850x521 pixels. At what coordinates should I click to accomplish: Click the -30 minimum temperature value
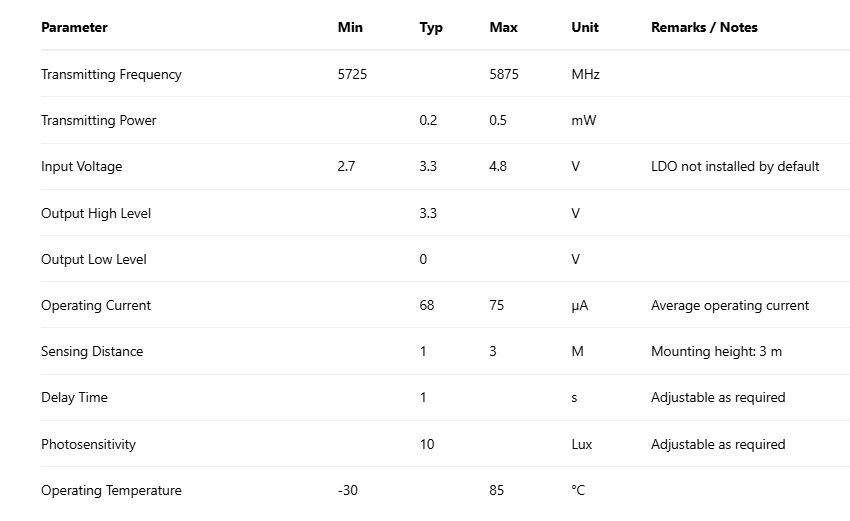tap(348, 490)
